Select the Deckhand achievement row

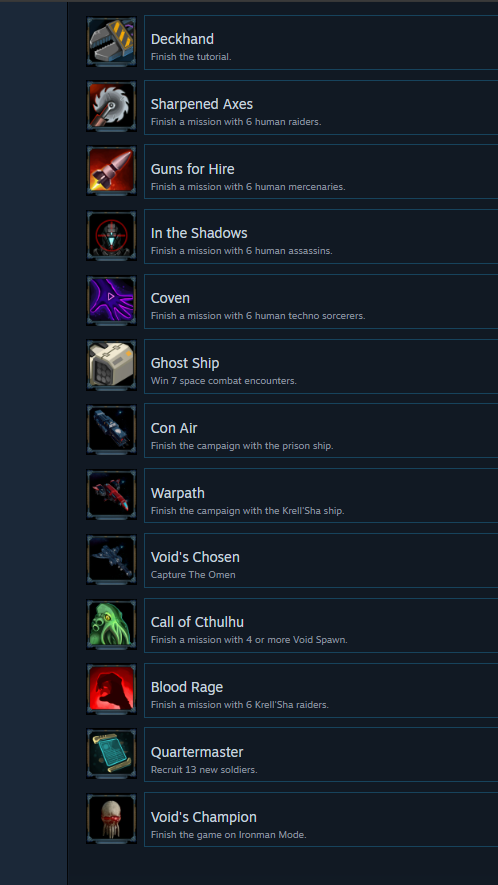[x=321, y=42]
